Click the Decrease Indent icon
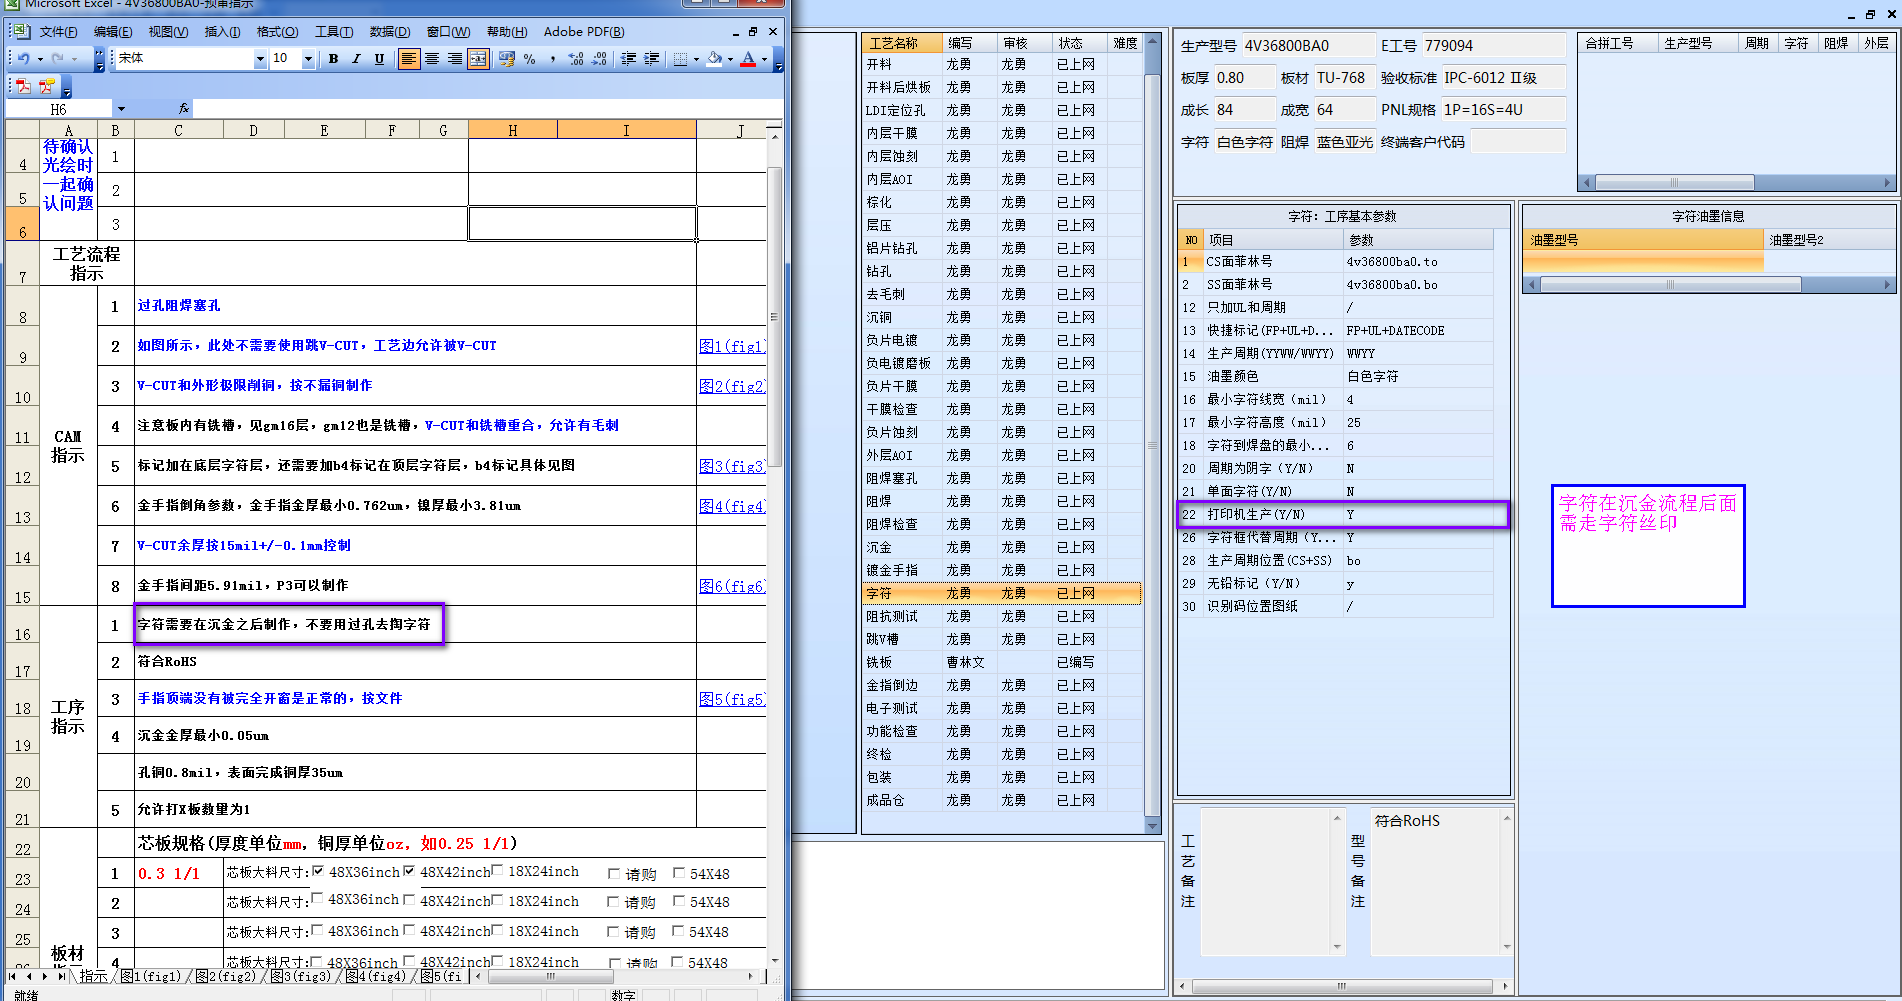The width and height of the screenshot is (1902, 1001). [628, 59]
